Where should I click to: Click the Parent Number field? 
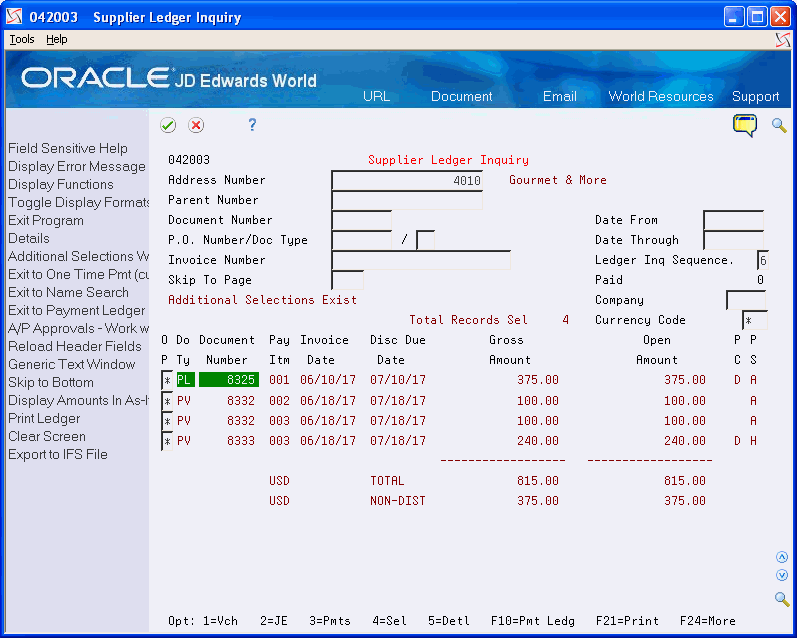click(407, 200)
